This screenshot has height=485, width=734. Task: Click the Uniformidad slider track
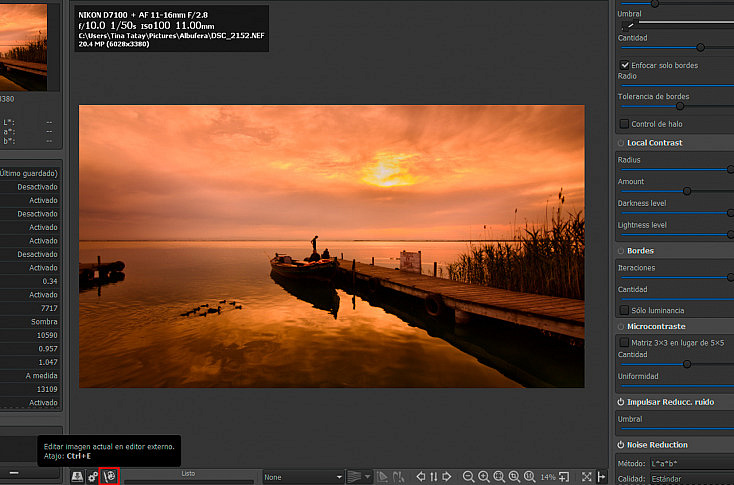click(677, 386)
